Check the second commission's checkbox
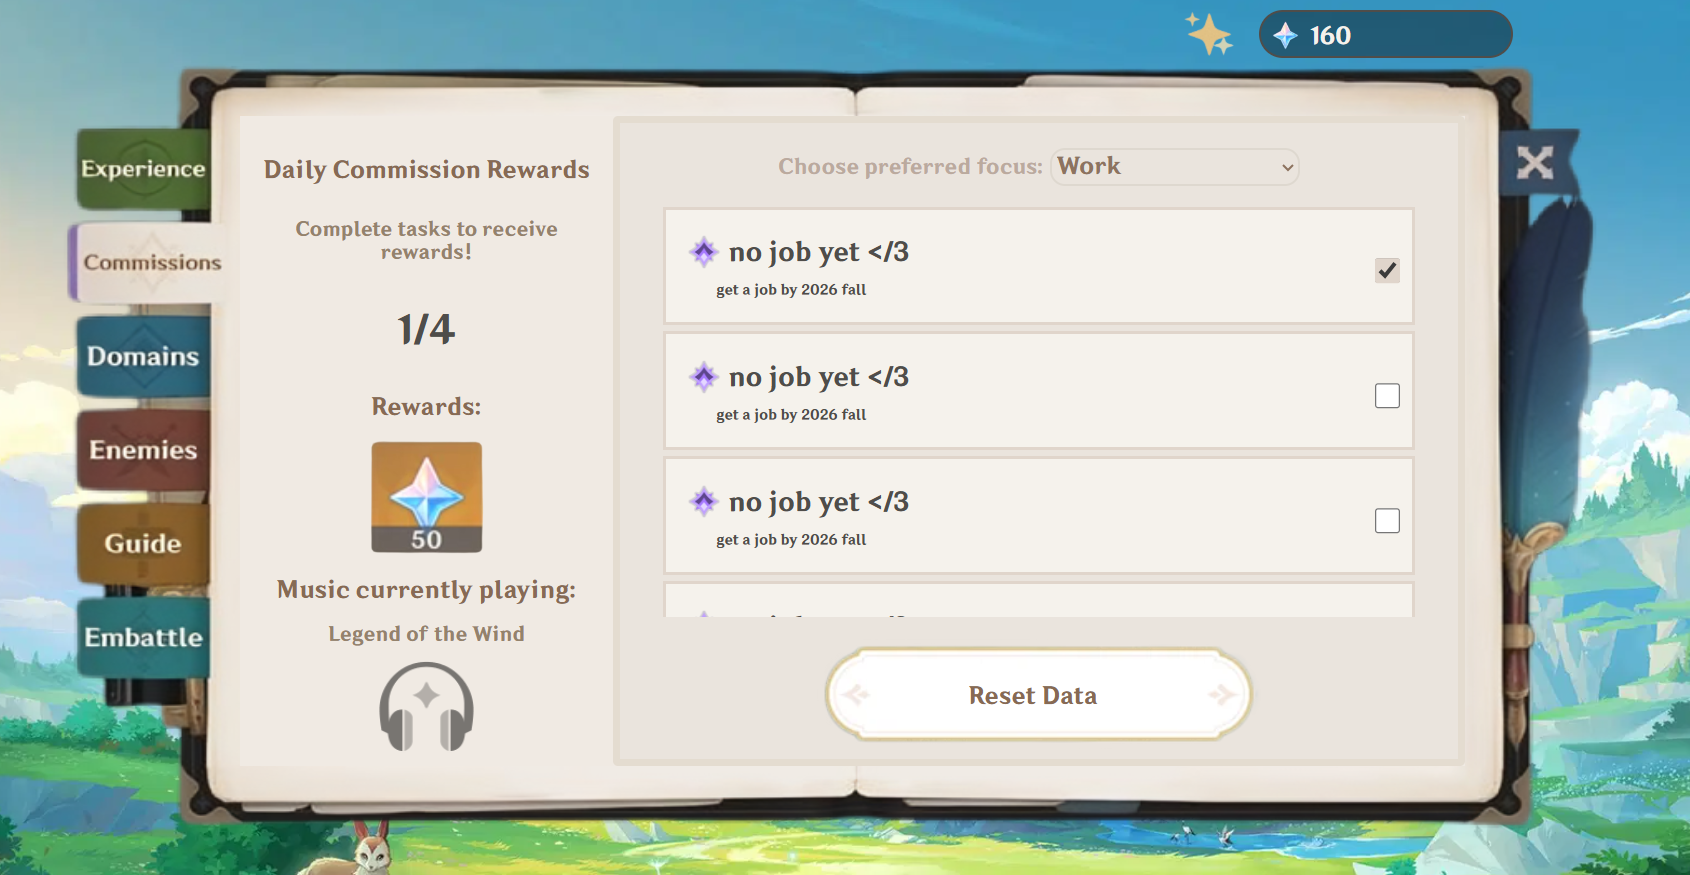1690x875 pixels. pos(1386,396)
